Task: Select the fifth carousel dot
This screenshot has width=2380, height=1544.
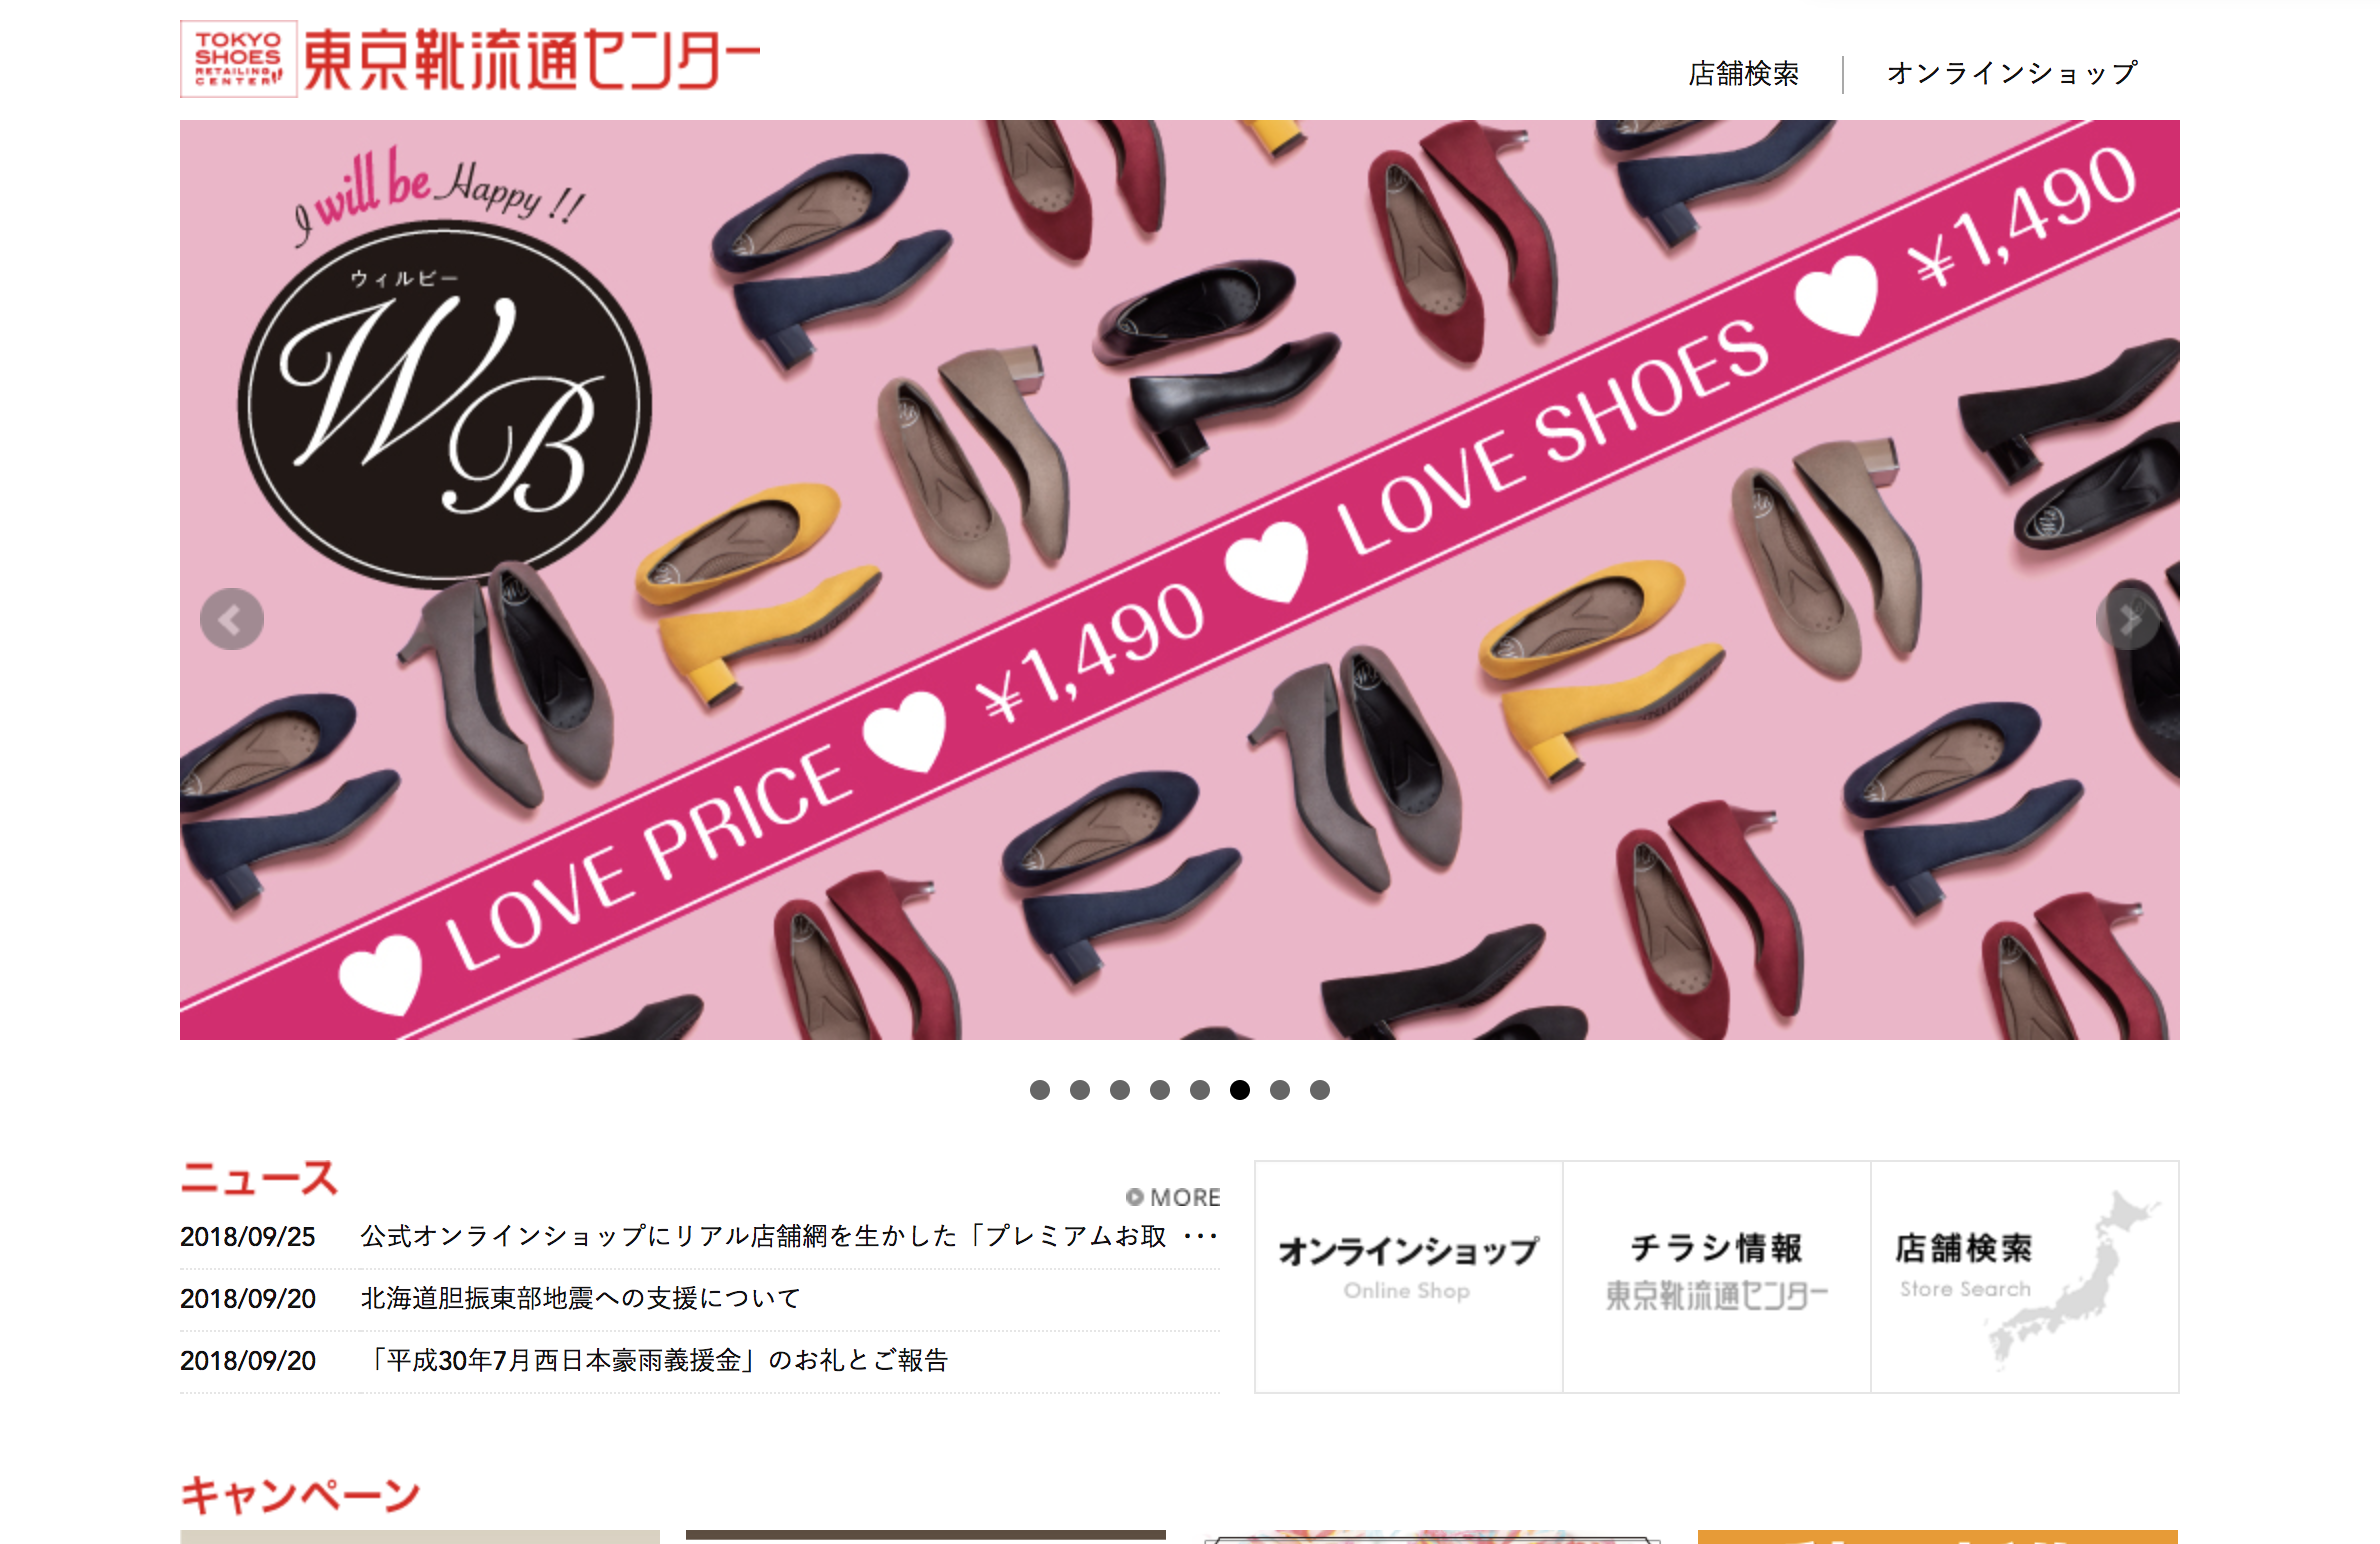Action: [x=1200, y=1090]
